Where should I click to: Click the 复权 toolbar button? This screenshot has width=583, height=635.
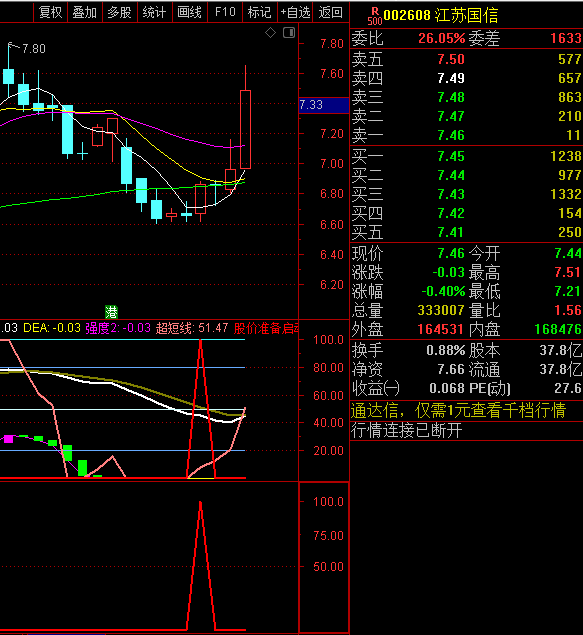(50, 12)
